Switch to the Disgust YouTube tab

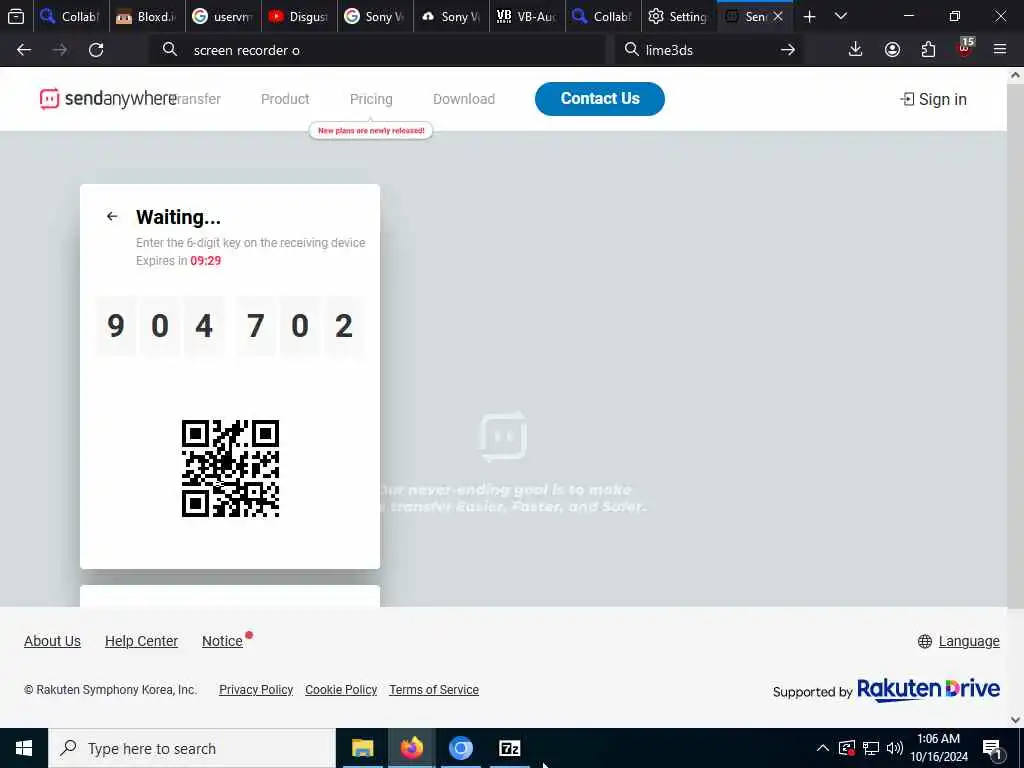(x=298, y=17)
